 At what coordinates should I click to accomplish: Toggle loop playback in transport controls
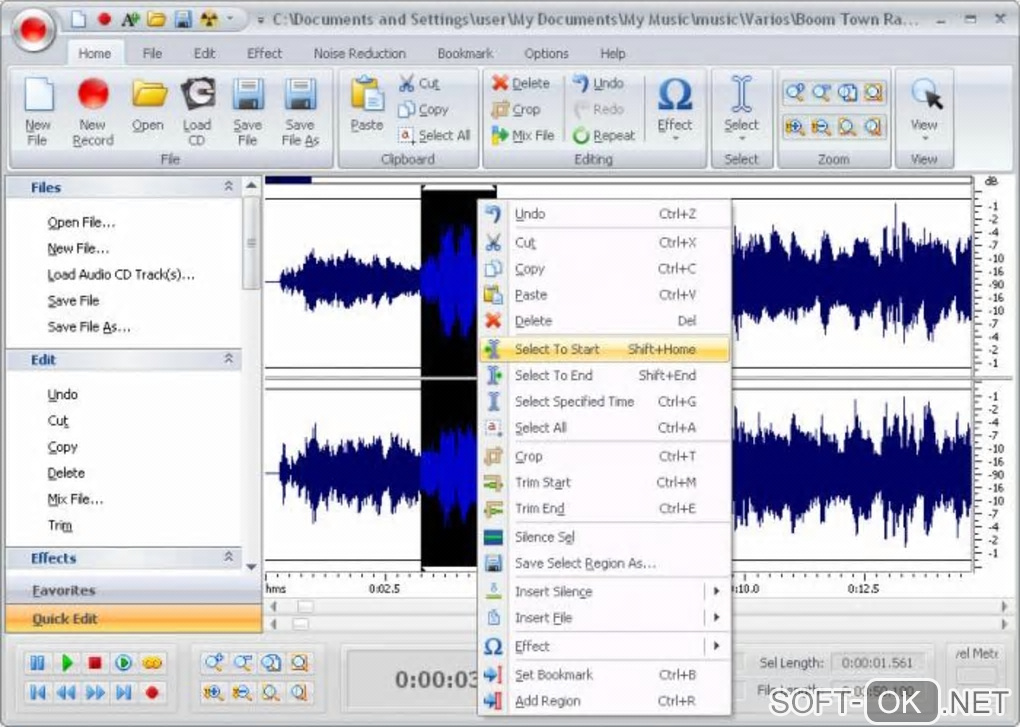coord(153,663)
